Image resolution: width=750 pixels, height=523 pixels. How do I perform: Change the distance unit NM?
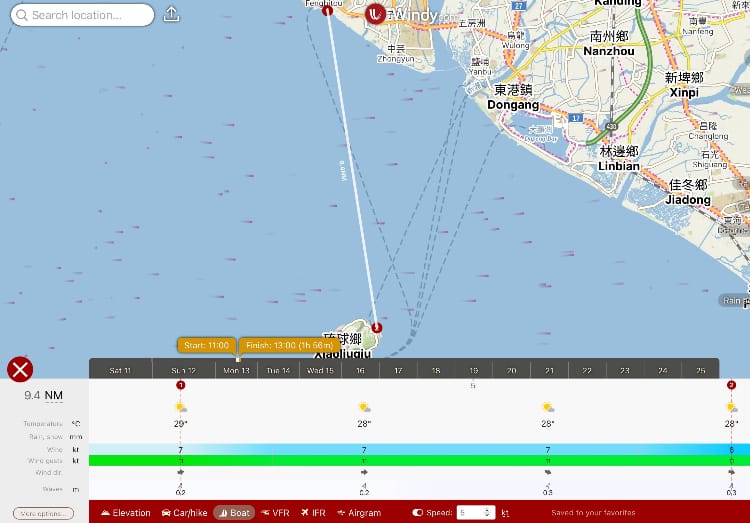click(x=54, y=396)
